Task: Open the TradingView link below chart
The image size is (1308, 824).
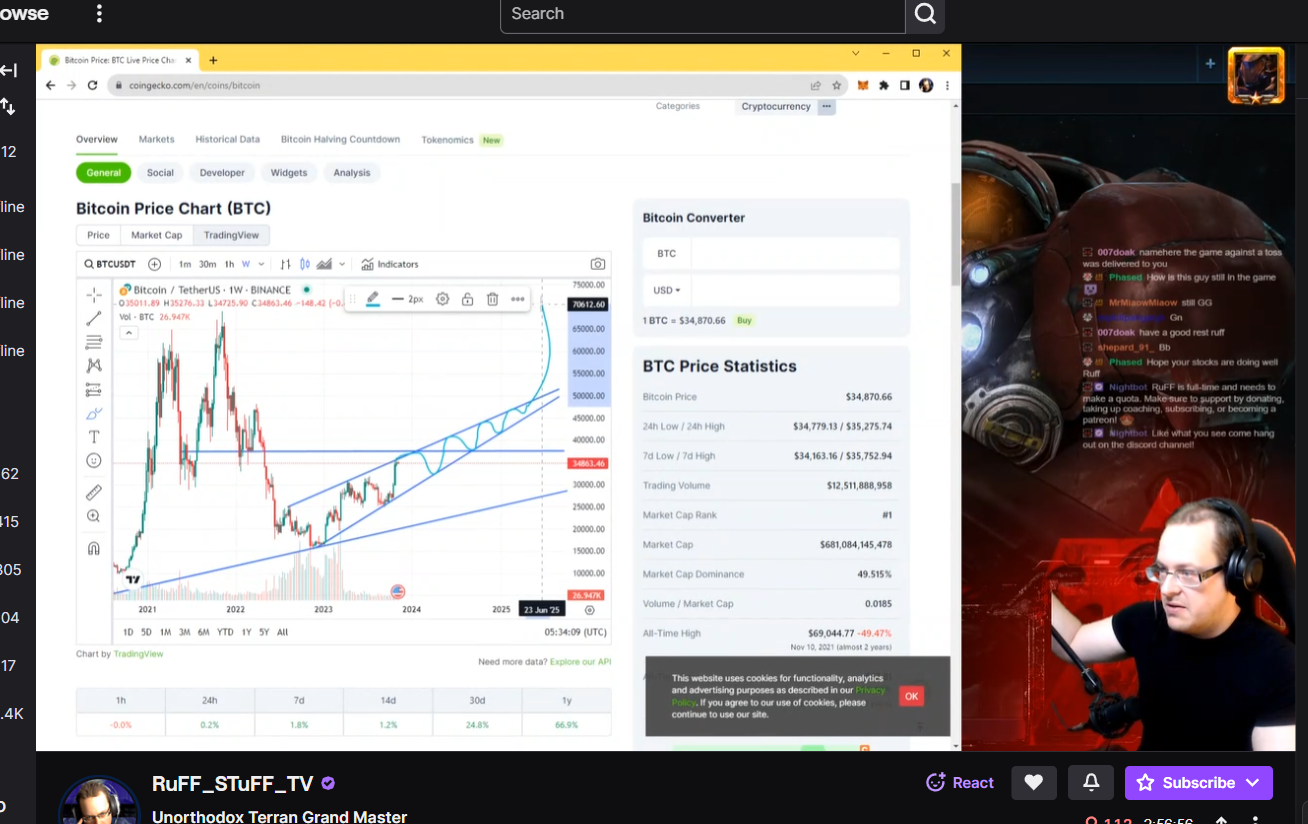Action: coord(138,654)
